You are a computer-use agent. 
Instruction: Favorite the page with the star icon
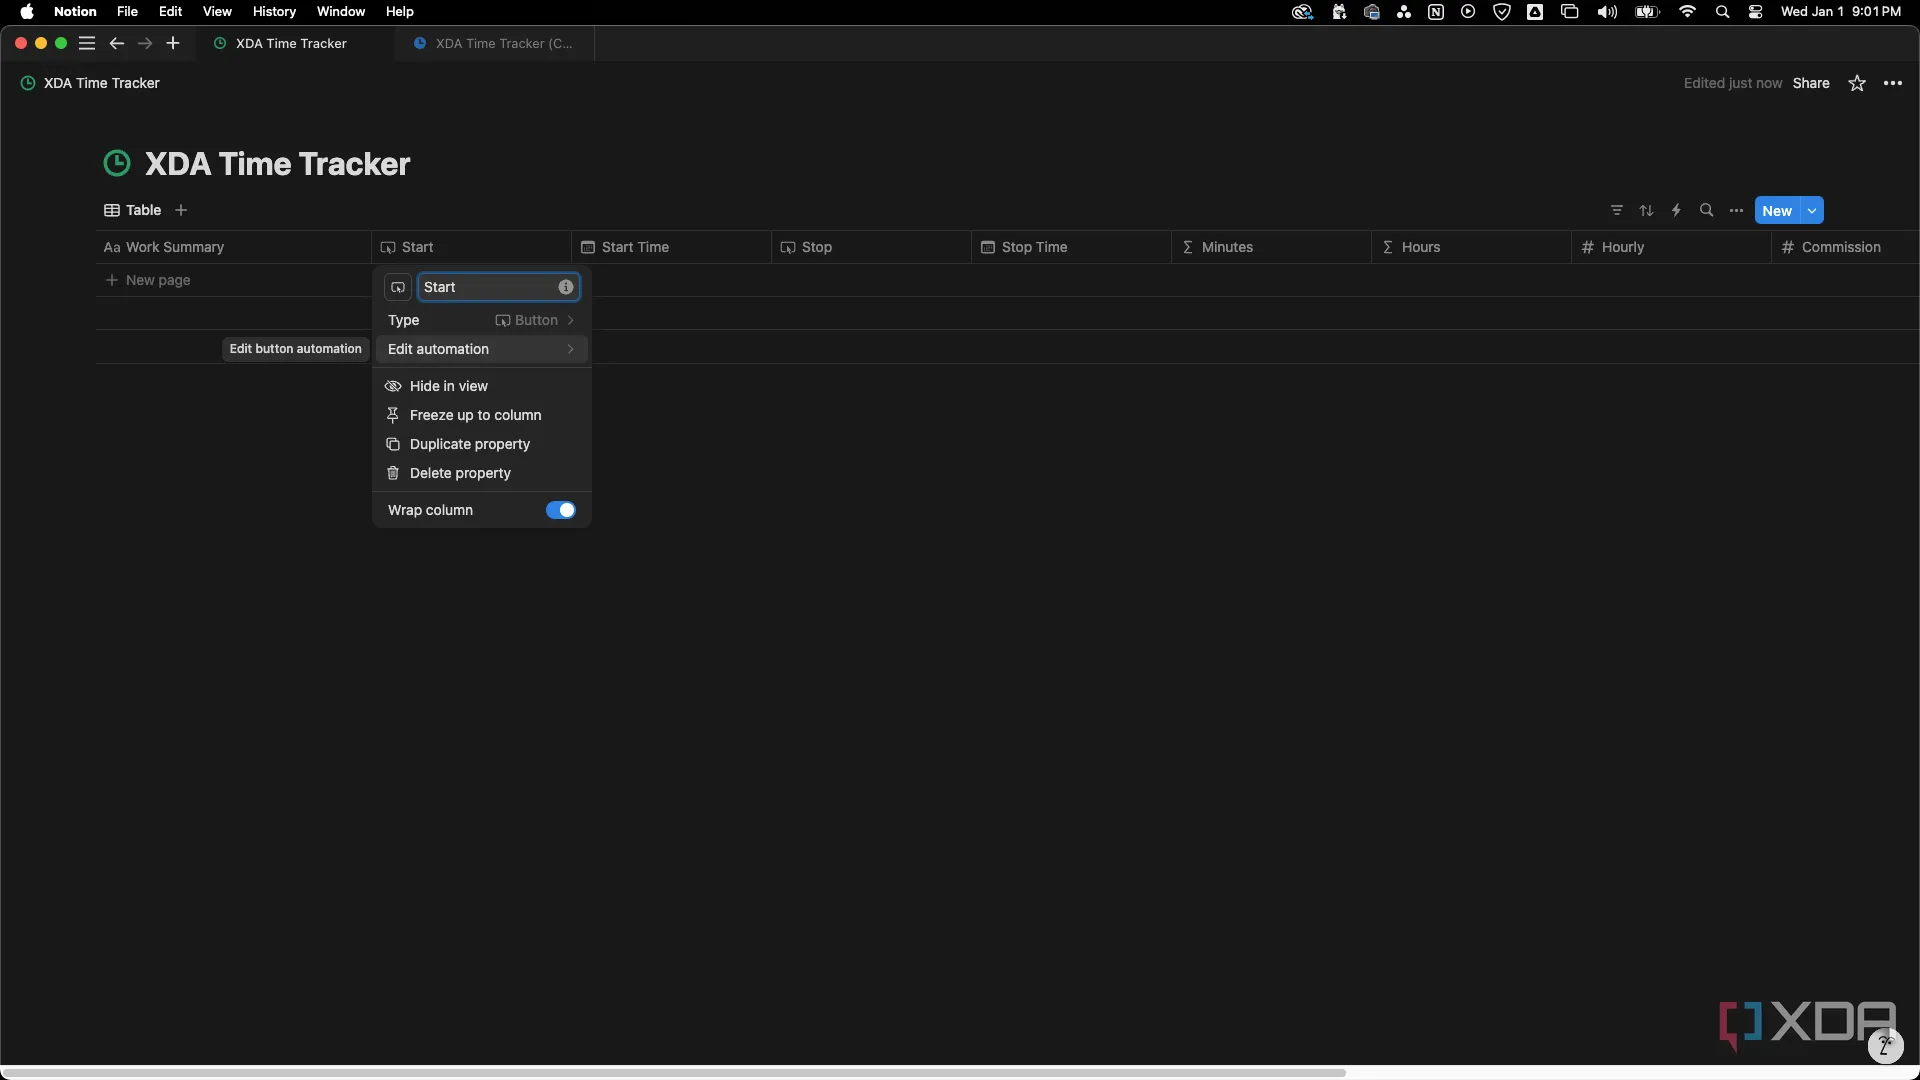1857,83
